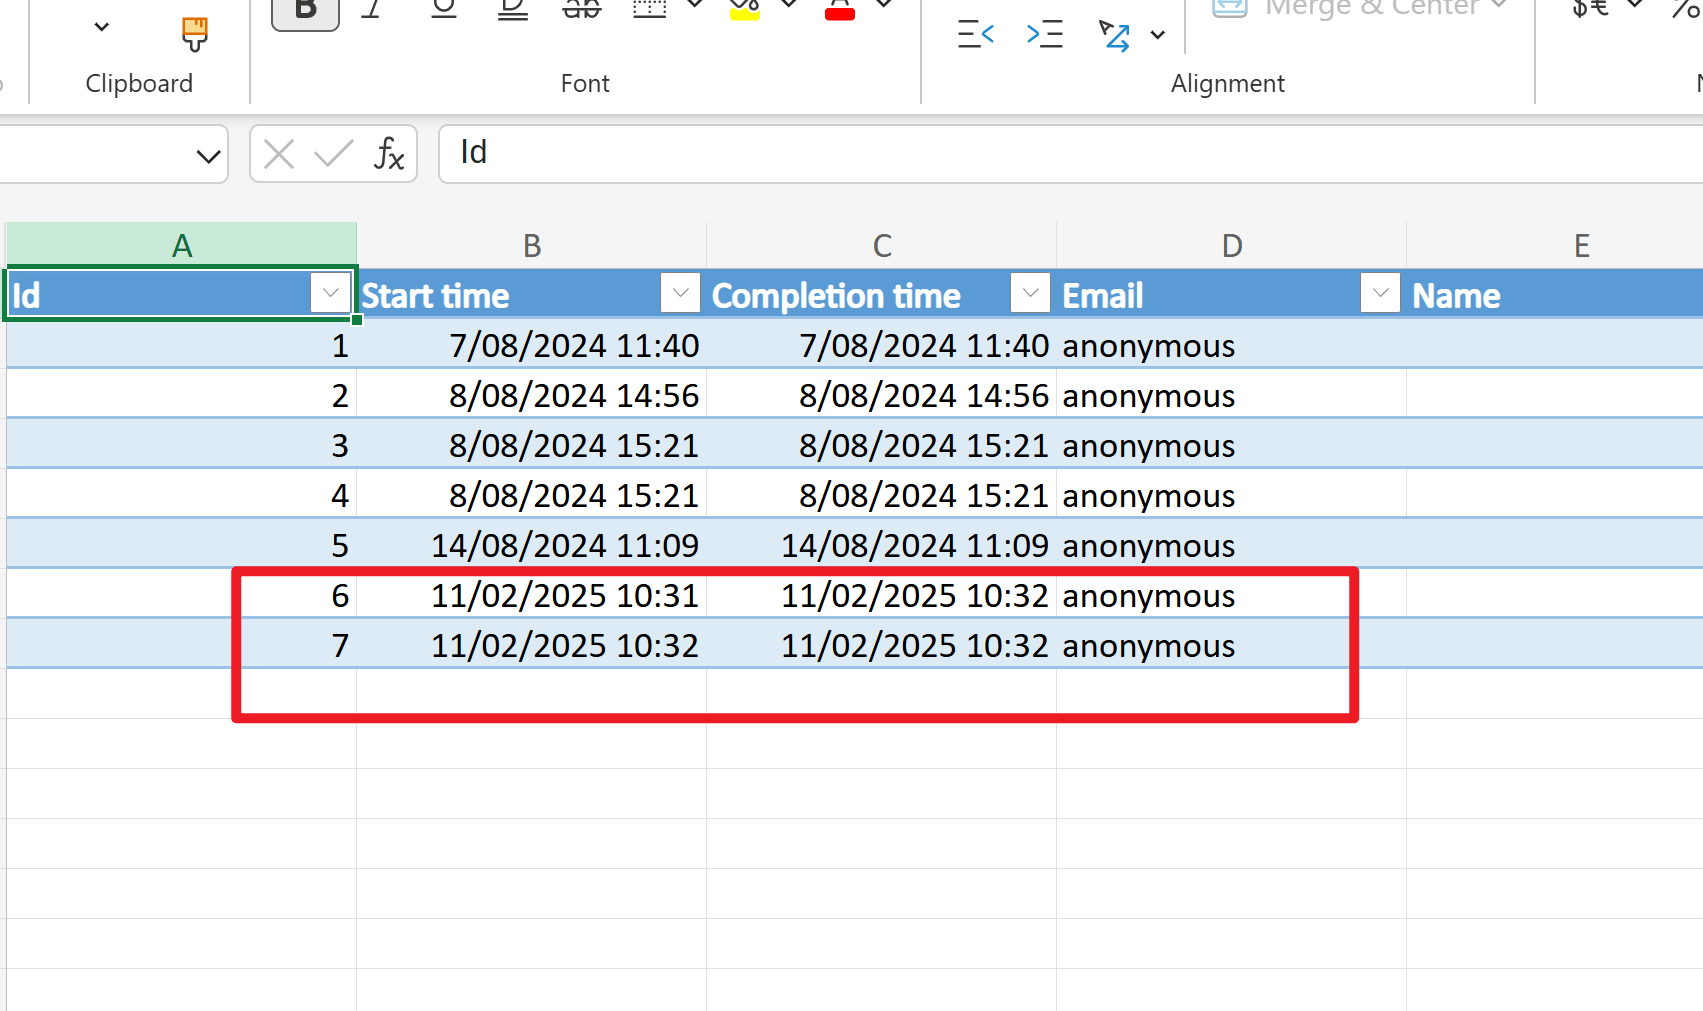Open the Completion time filter dropdown
Image resolution: width=1703 pixels, height=1011 pixels.
[1030, 294]
